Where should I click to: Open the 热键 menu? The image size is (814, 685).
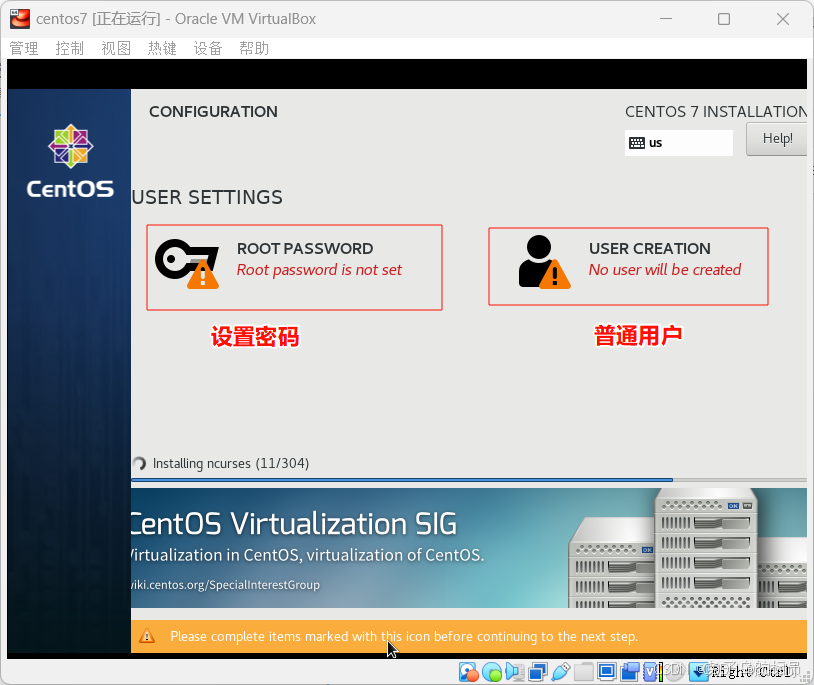click(162, 48)
